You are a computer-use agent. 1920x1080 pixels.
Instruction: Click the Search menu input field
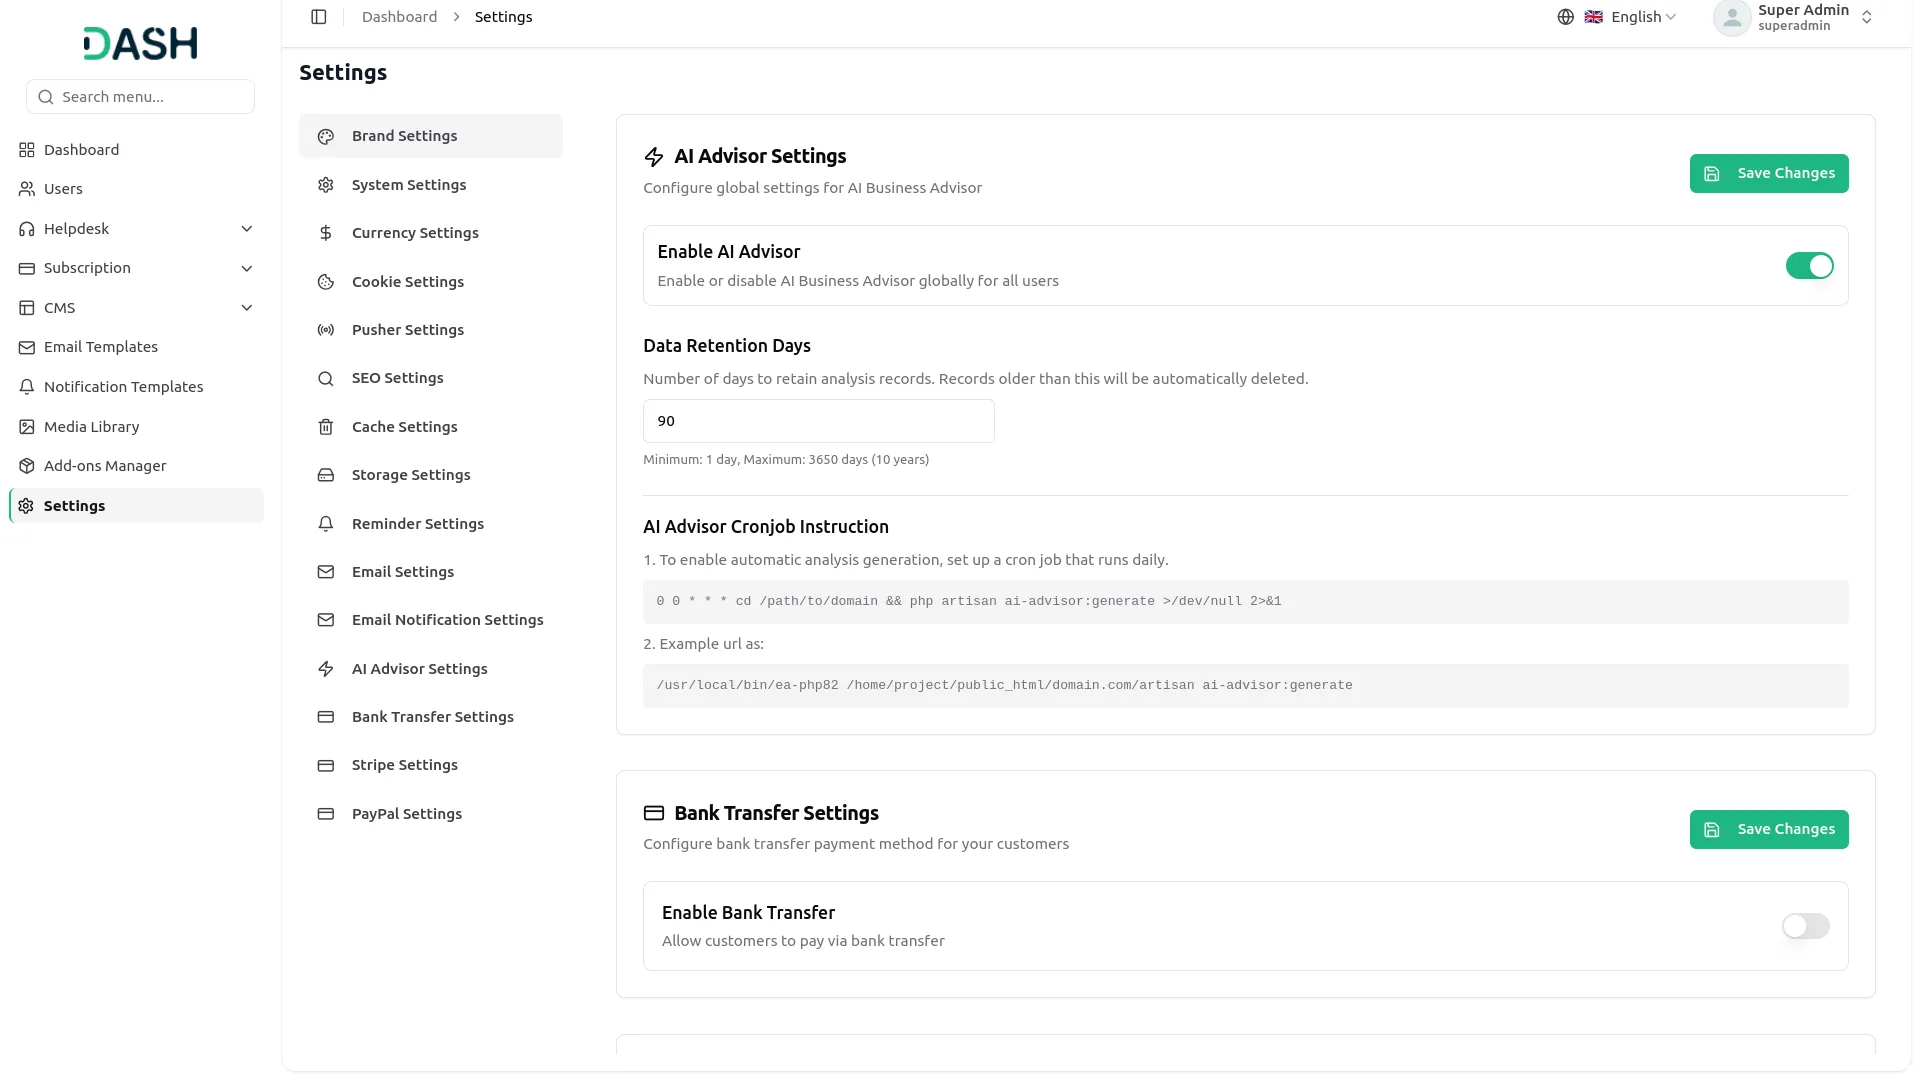click(x=140, y=97)
